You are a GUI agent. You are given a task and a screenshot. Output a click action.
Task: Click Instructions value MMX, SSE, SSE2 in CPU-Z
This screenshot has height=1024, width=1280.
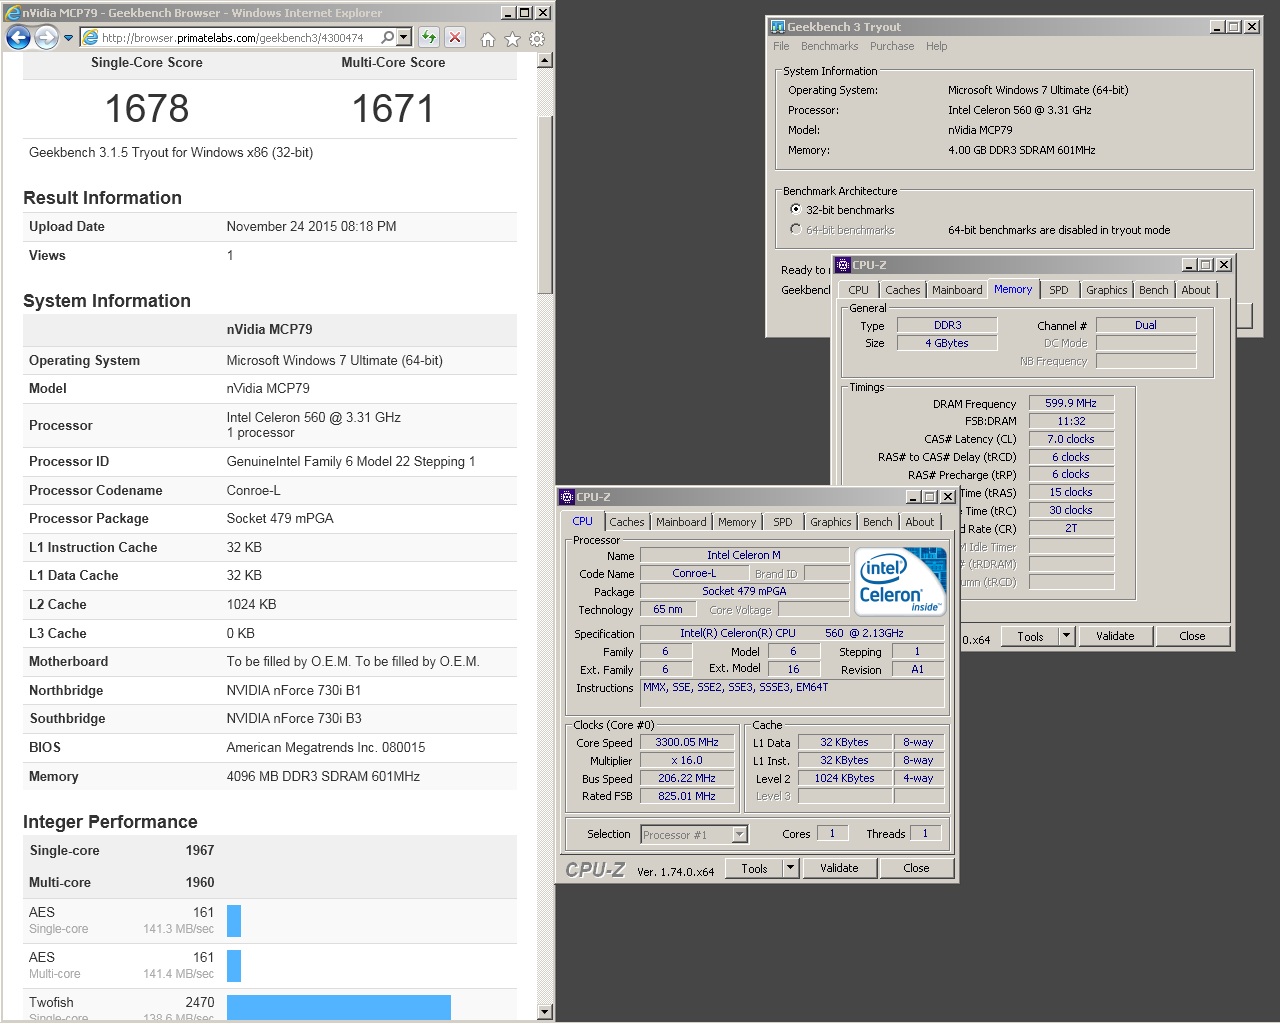(792, 693)
